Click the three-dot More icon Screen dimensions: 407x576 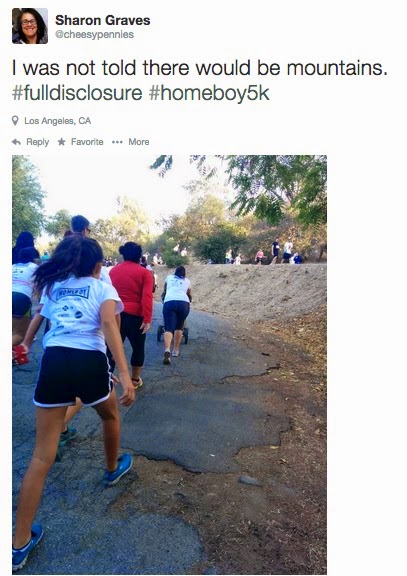117,142
